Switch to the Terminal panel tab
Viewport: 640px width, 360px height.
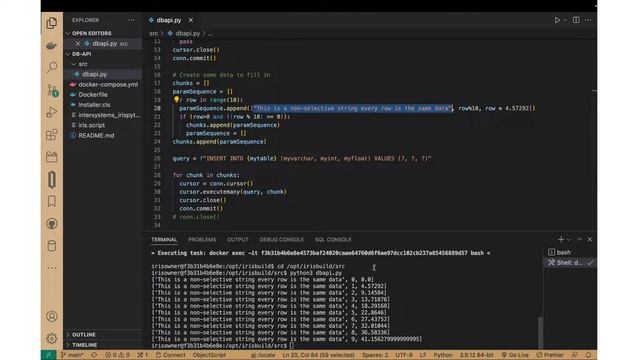click(164, 240)
